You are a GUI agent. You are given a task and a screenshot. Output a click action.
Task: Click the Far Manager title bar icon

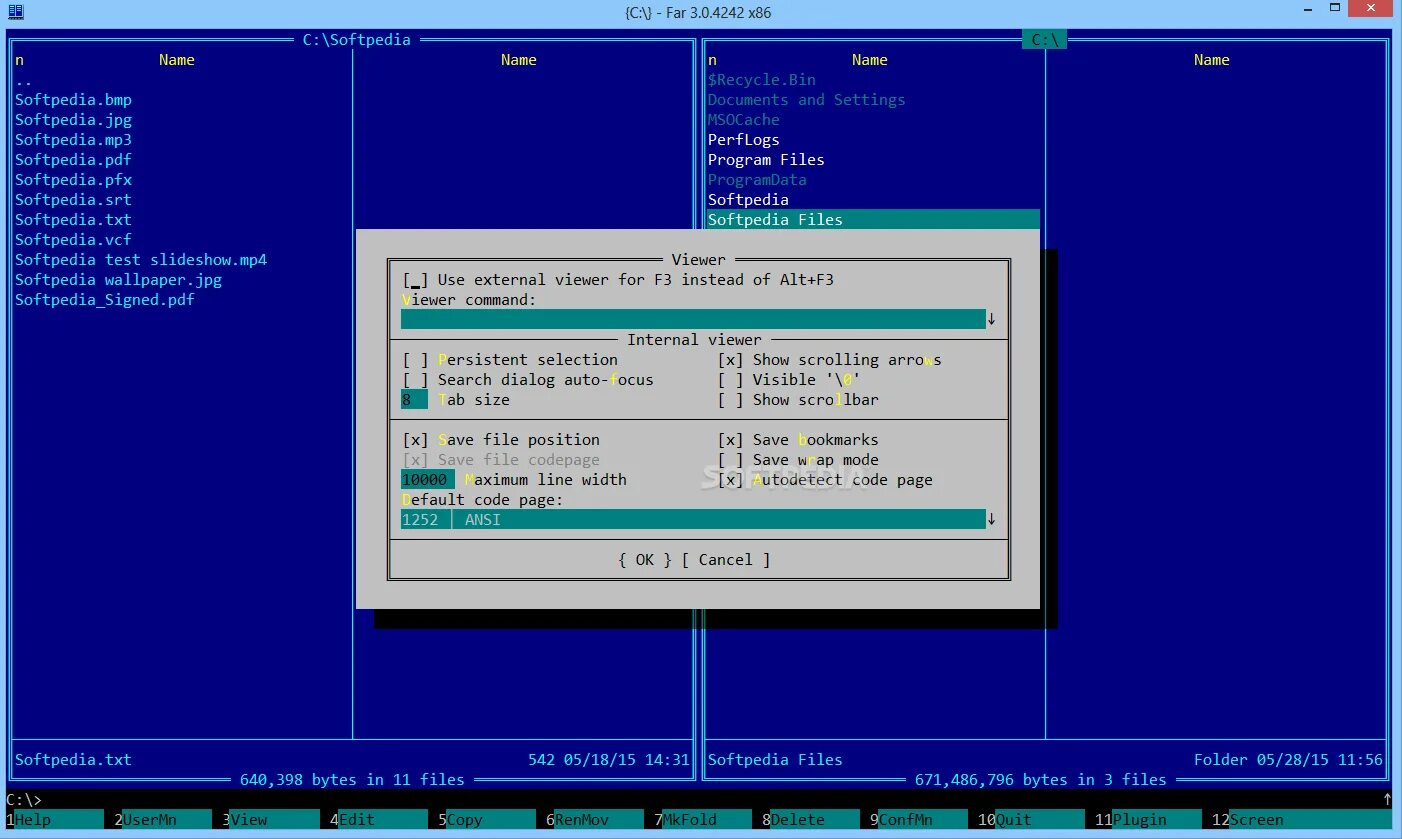(x=15, y=12)
